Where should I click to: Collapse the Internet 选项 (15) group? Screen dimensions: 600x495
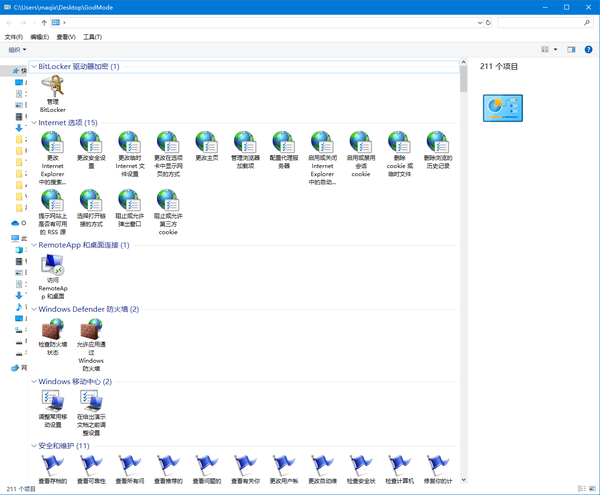[34, 122]
